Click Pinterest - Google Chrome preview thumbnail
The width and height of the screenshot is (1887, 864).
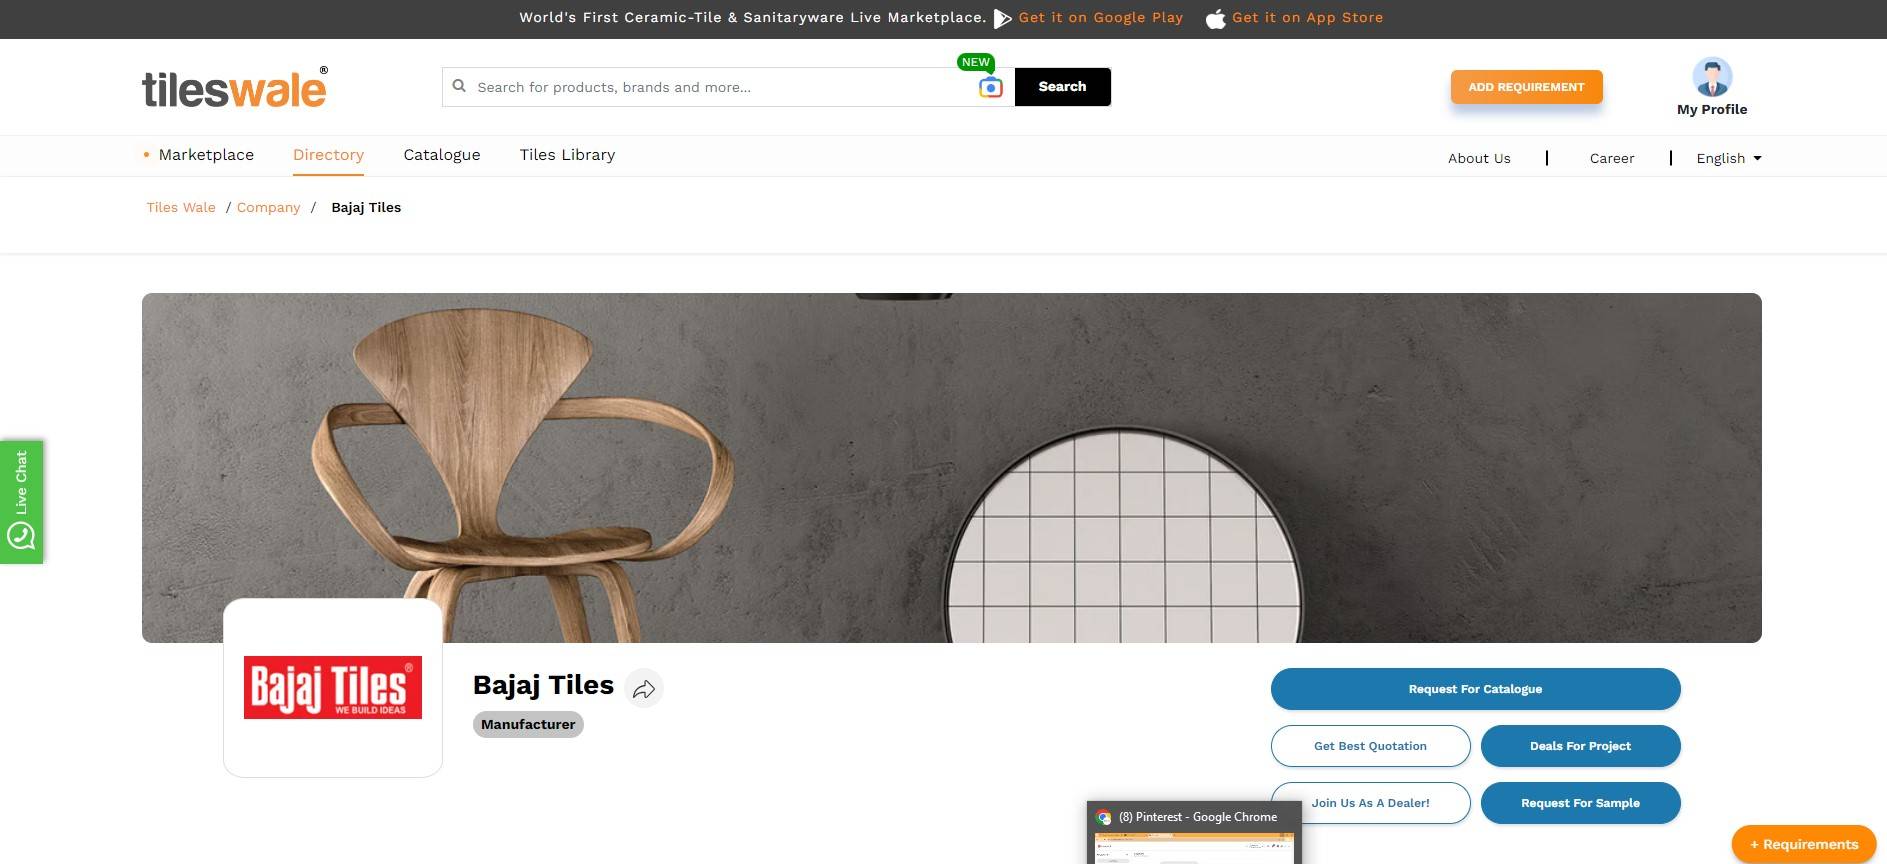point(1195,848)
